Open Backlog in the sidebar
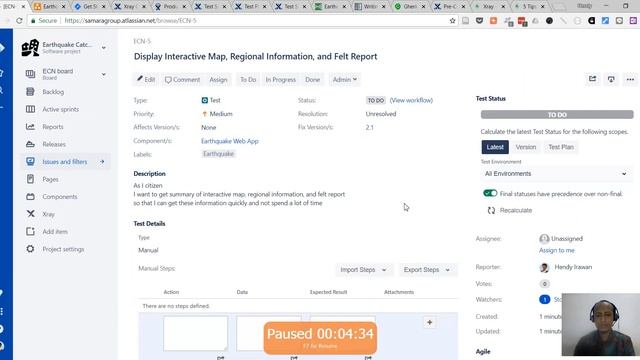This screenshot has height=360, width=640. [53, 92]
